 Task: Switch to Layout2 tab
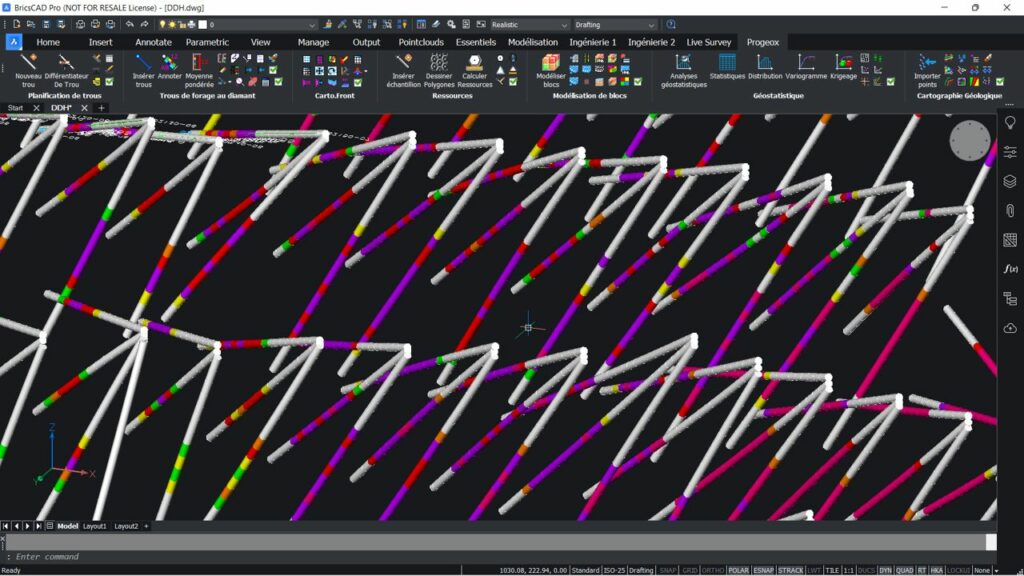(x=126, y=526)
